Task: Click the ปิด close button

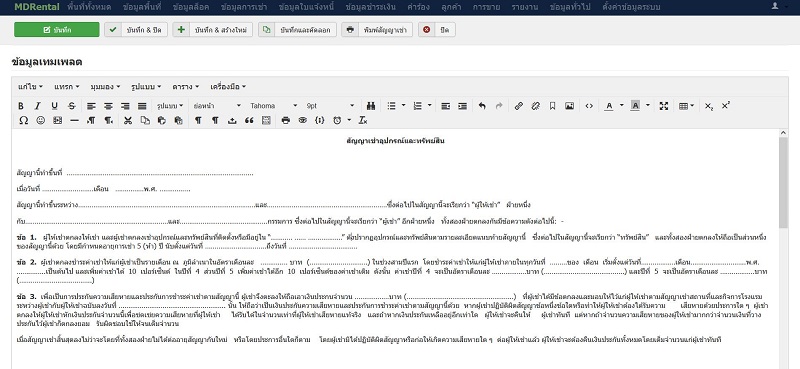Action: [437, 30]
